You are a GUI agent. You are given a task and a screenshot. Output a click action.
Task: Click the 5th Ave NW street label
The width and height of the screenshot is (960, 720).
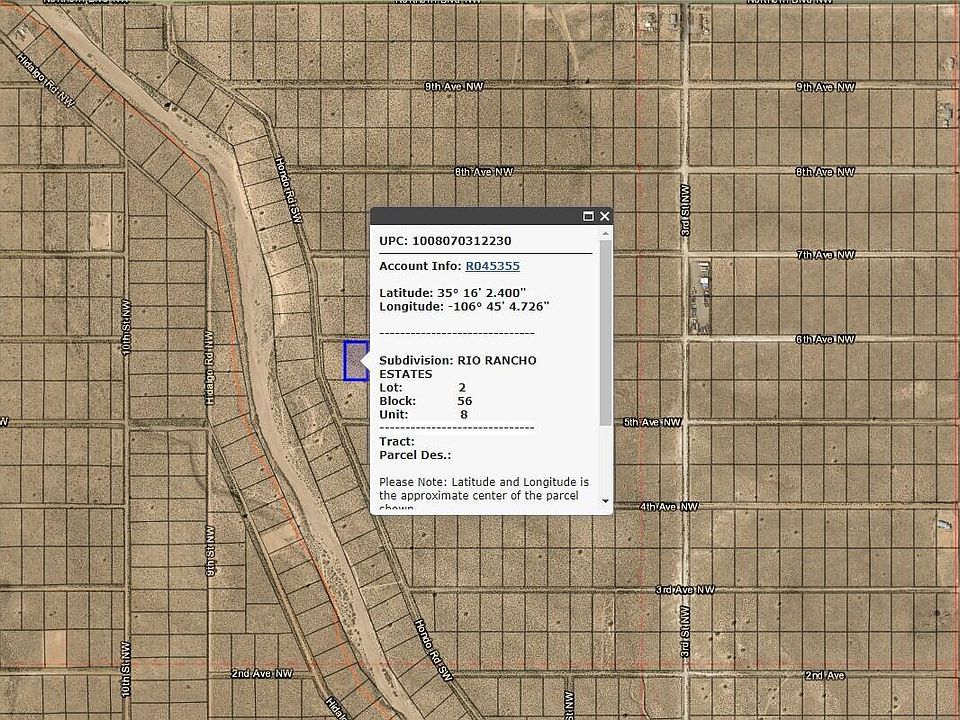click(x=652, y=423)
